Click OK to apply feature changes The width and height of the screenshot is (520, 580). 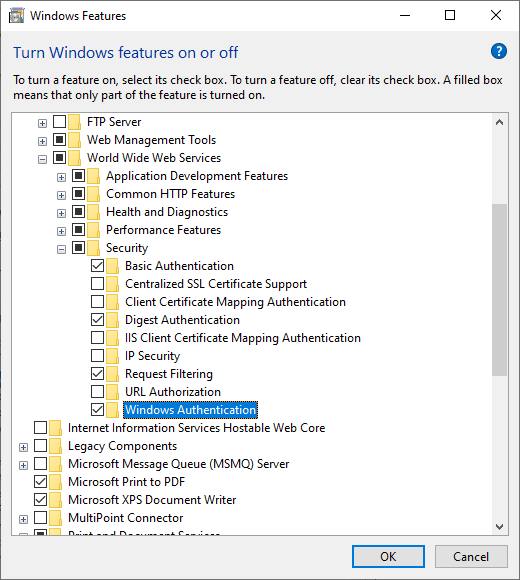(x=388, y=556)
